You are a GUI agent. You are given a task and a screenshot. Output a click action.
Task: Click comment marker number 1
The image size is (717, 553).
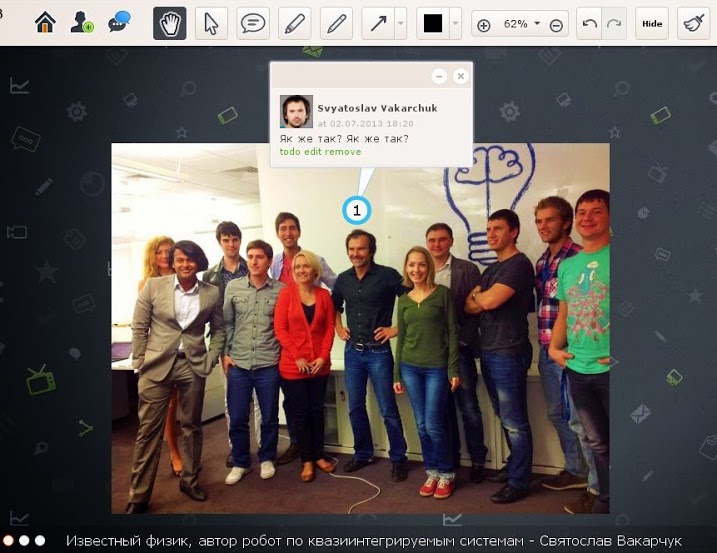[357, 211]
